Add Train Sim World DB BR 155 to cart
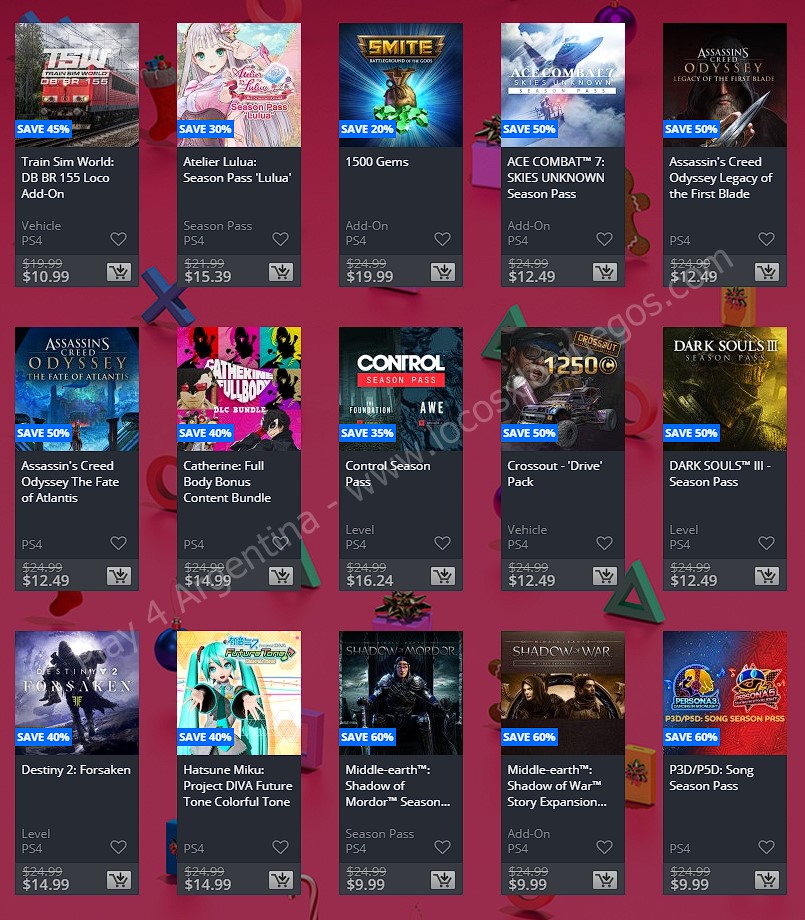The height and width of the screenshot is (920, 805). 119,272
